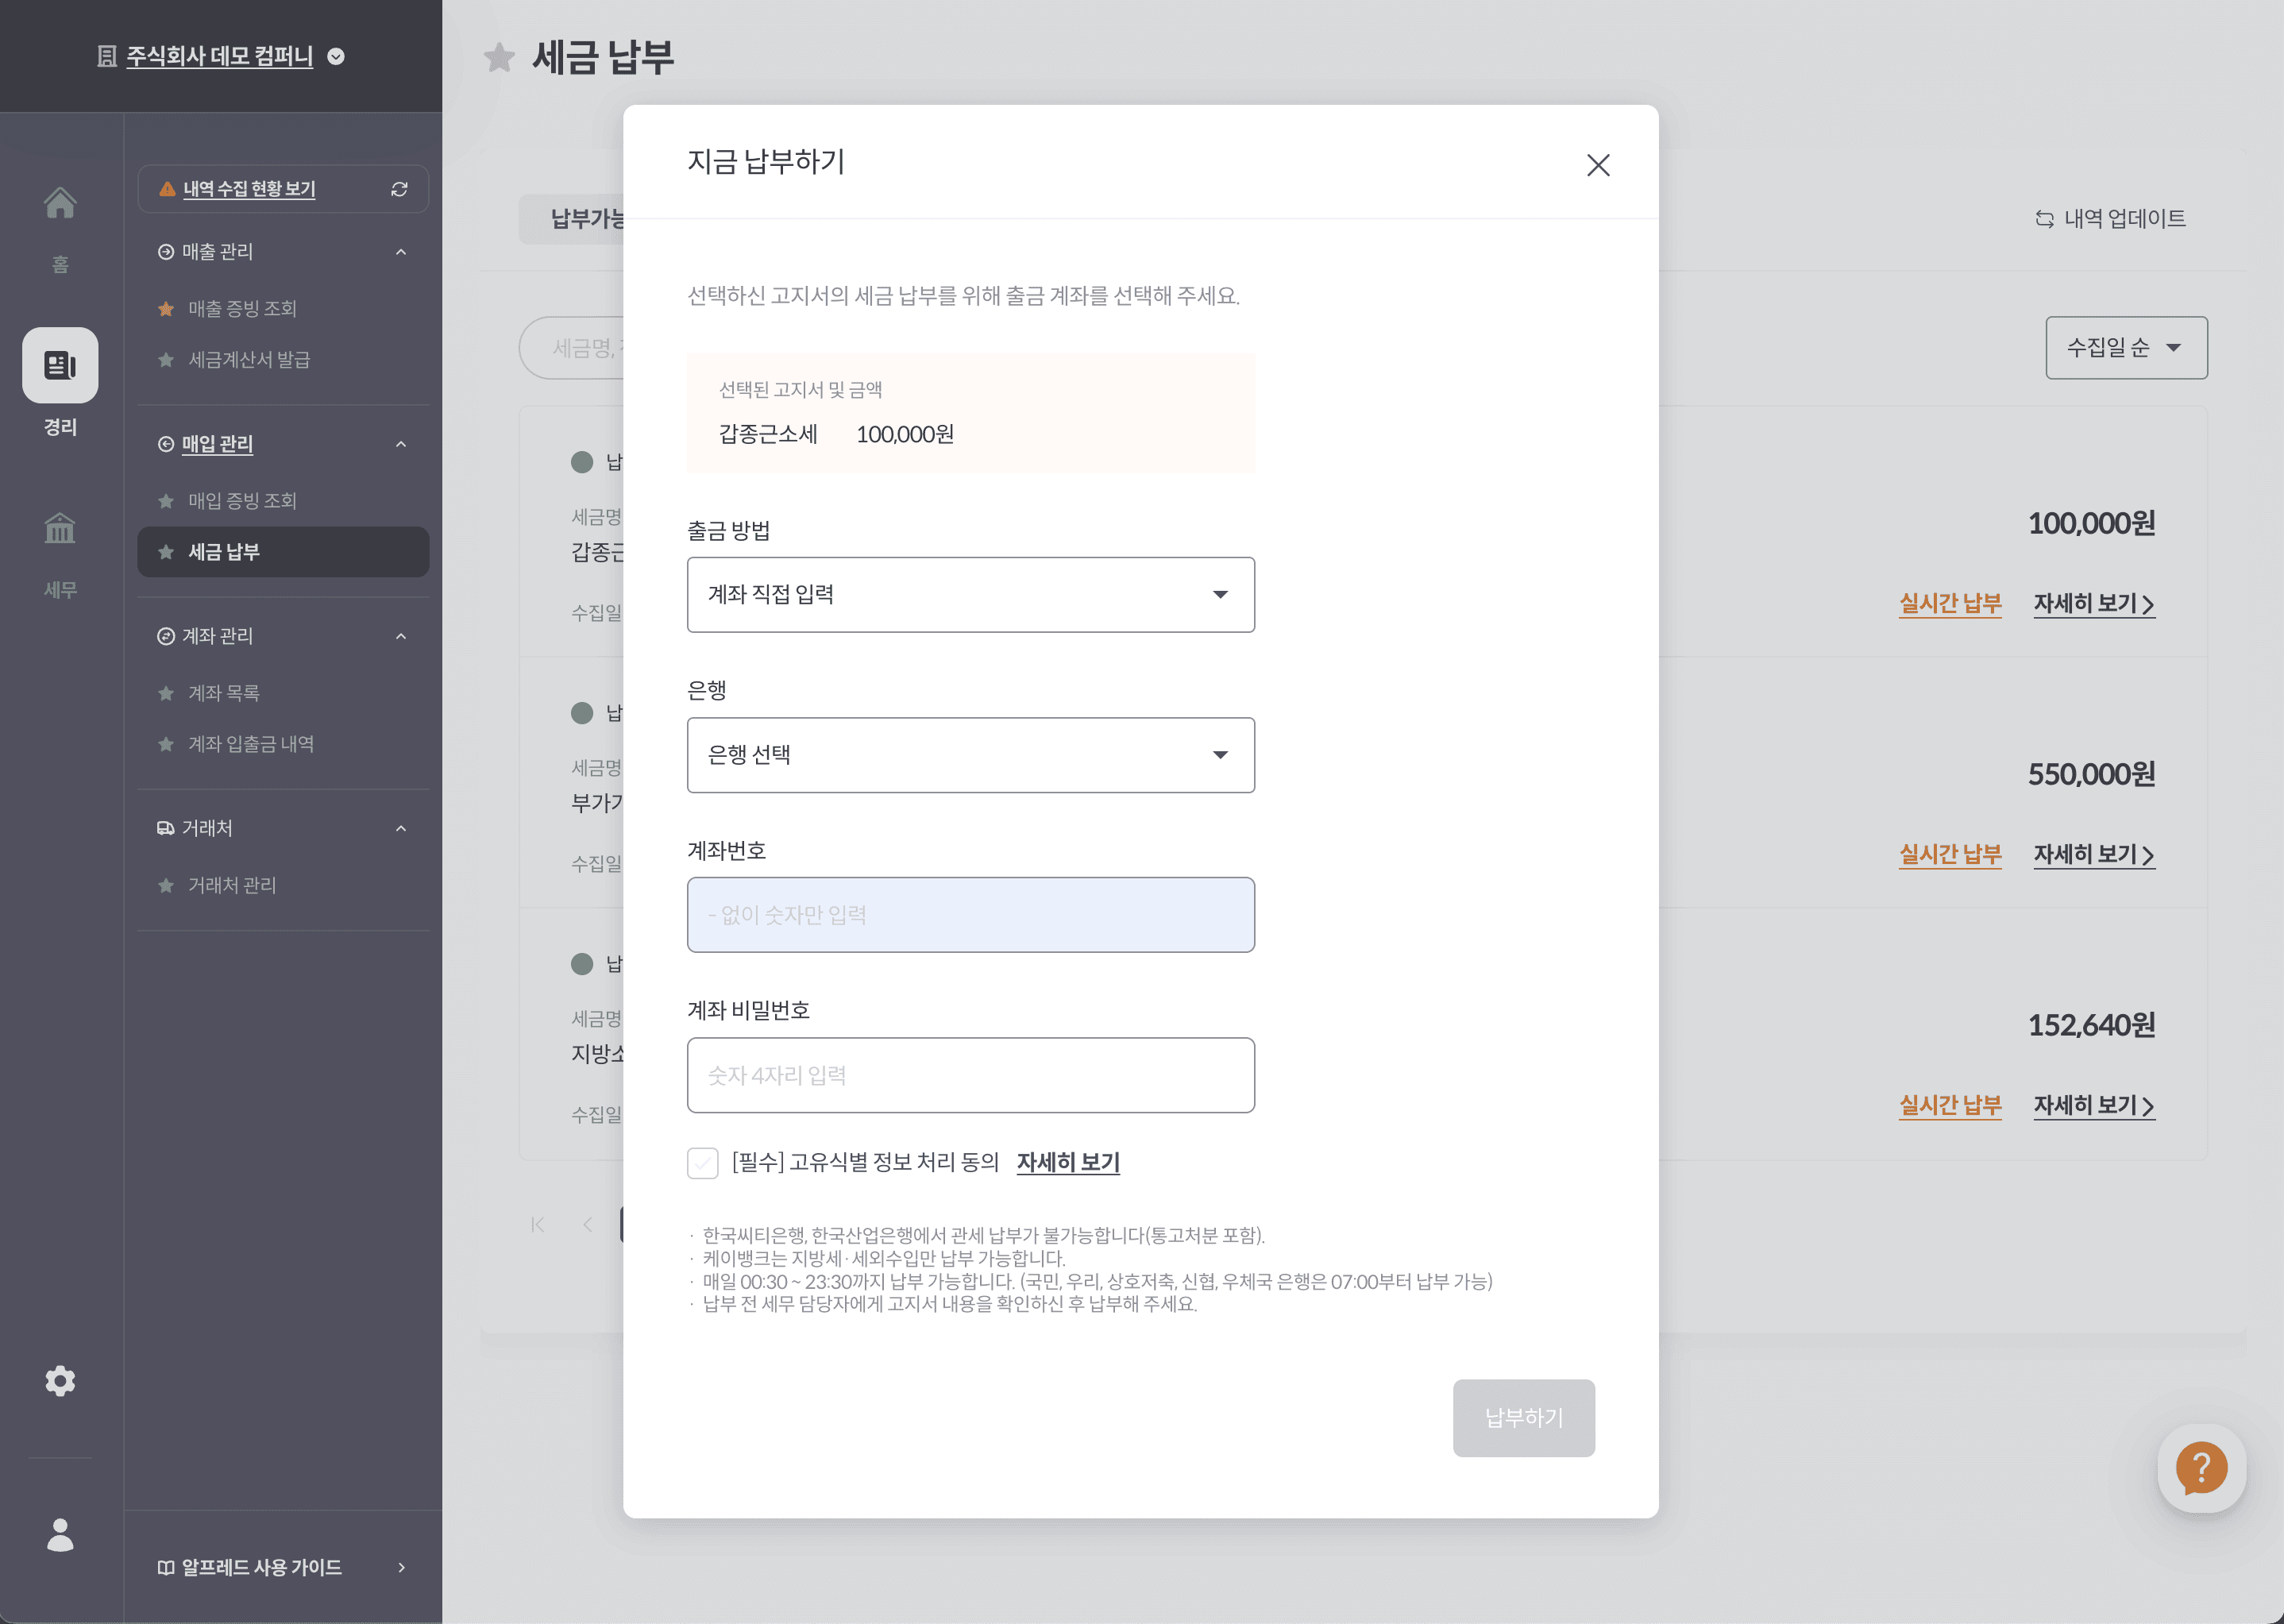Click the 계좌번호 input field
The height and width of the screenshot is (1624, 2284).
pos(970,915)
